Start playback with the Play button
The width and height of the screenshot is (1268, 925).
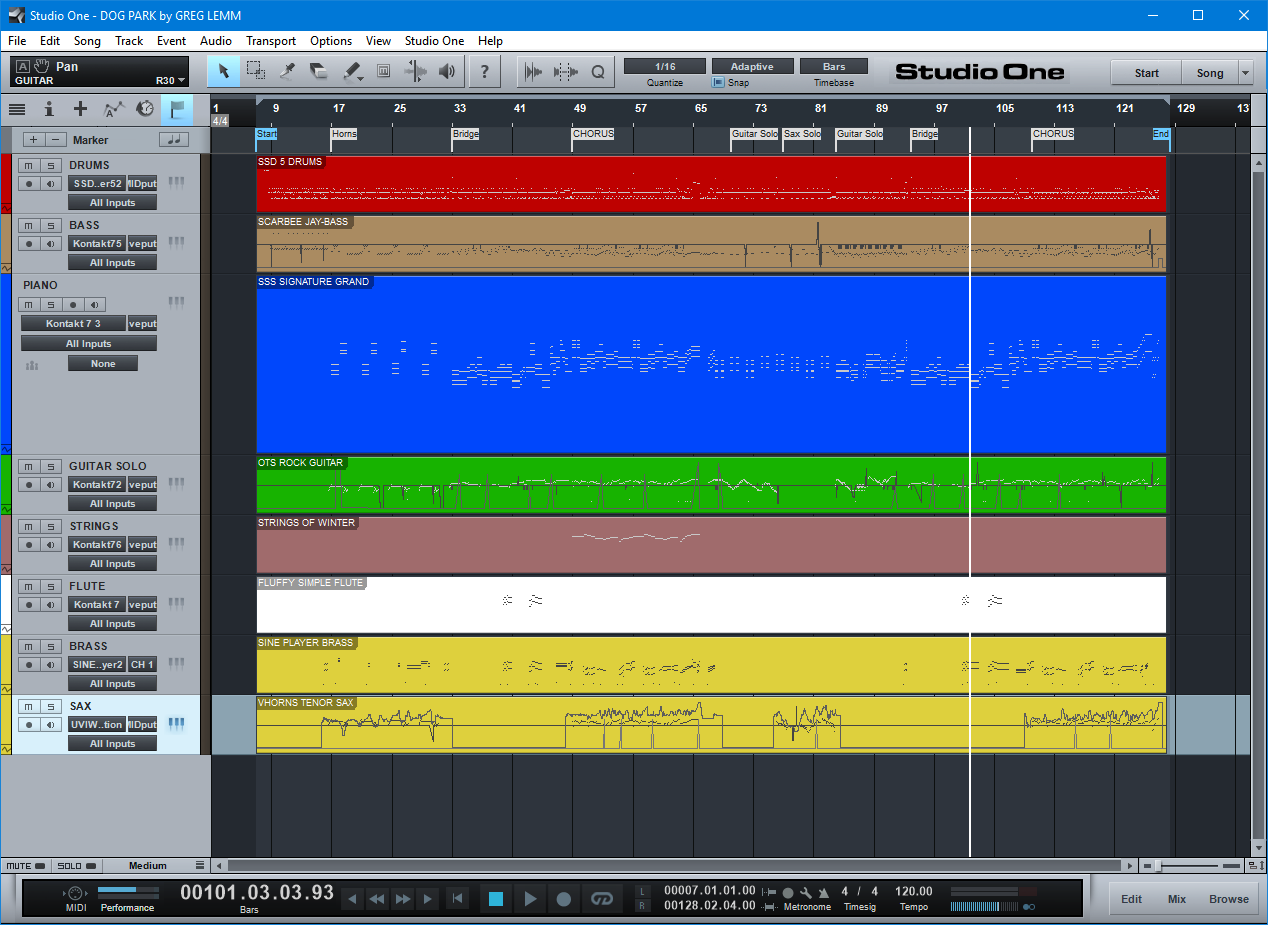[x=530, y=899]
